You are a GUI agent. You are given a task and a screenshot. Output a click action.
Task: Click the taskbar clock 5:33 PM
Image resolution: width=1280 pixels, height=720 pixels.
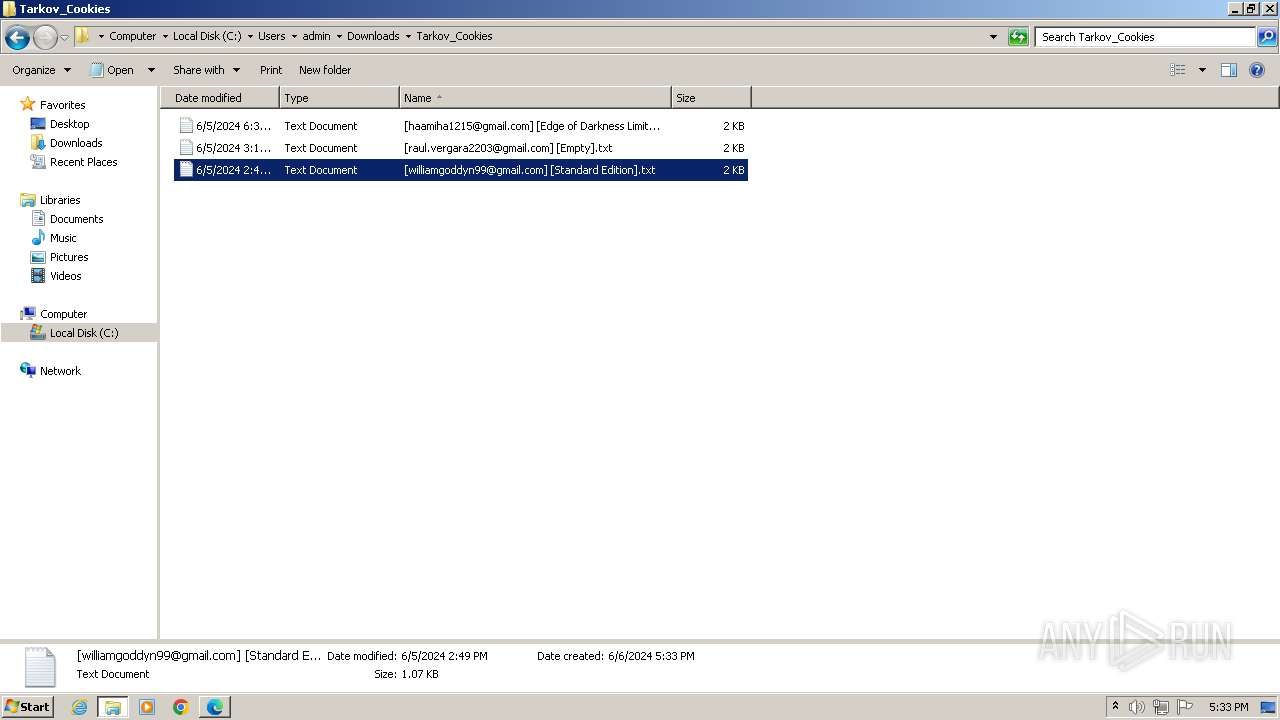click(1228, 707)
